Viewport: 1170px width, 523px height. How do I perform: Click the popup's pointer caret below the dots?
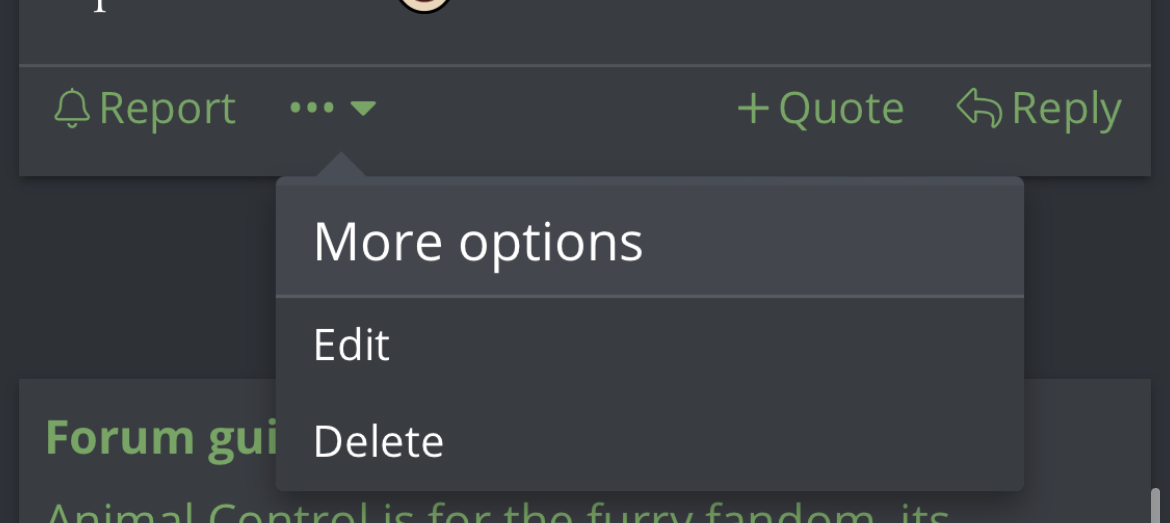click(x=340, y=165)
